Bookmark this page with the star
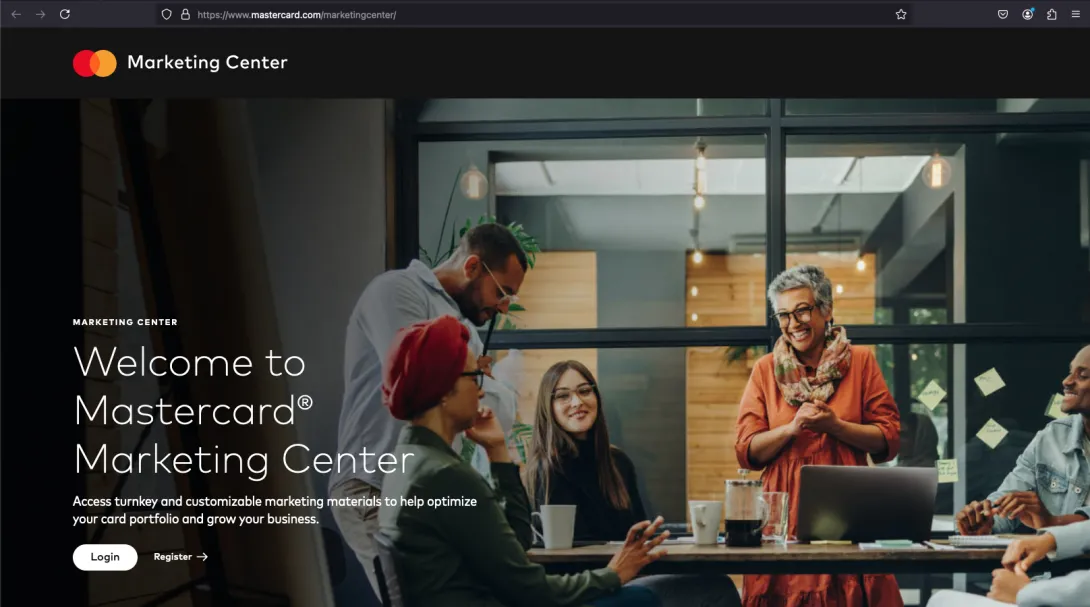 coord(901,15)
